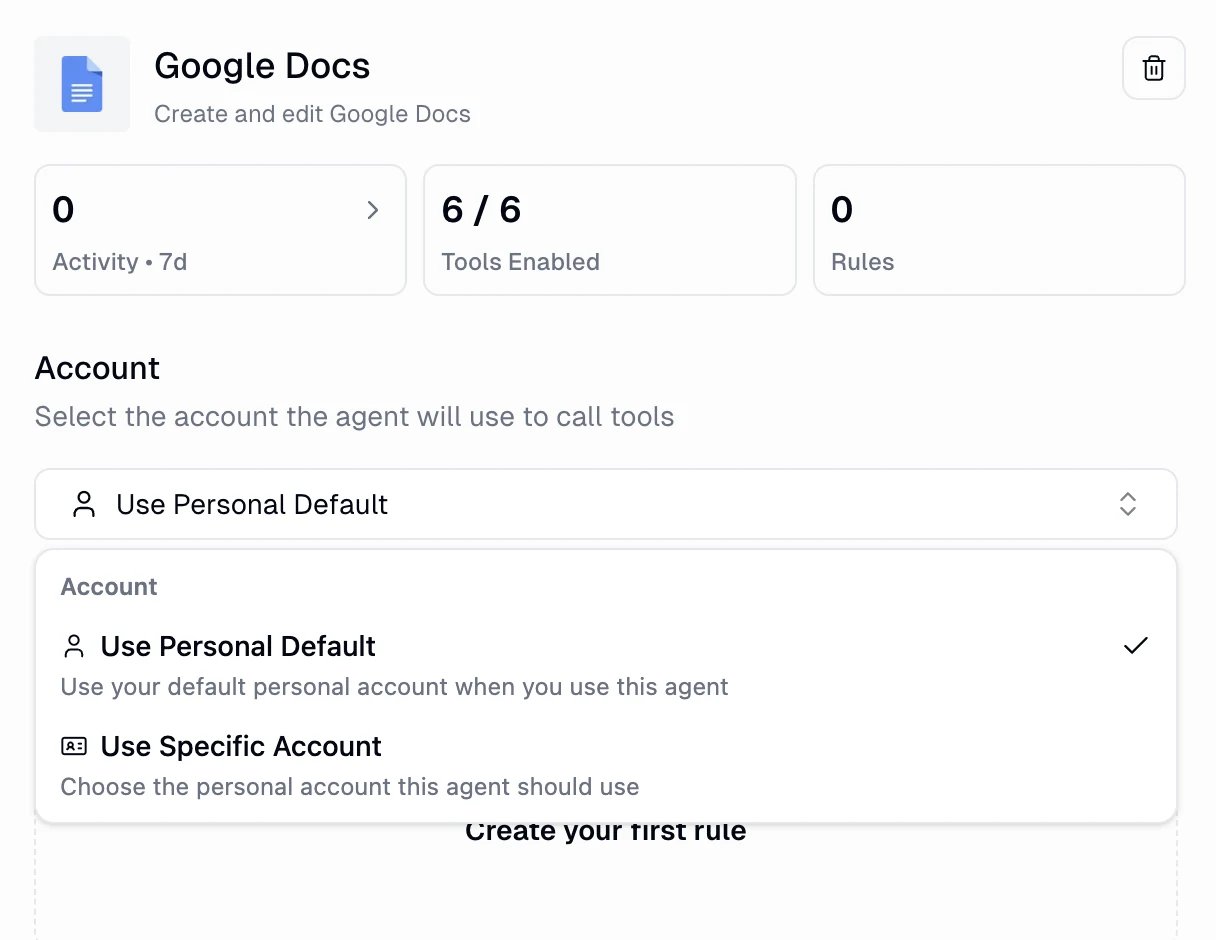Select Use Personal Default menu option
This screenshot has width=1216, height=940.
[606, 665]
